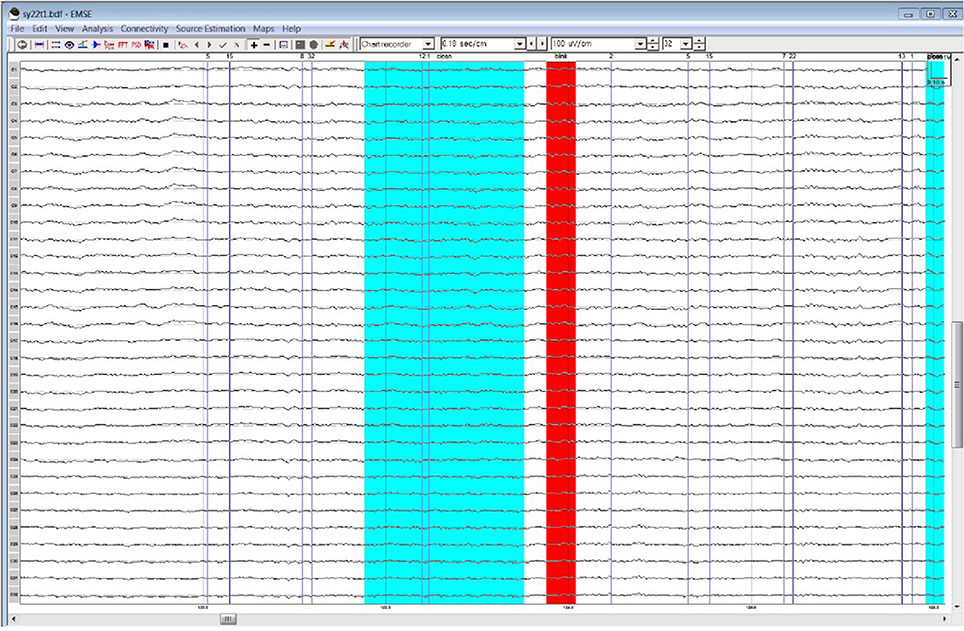The image size is (964, 631).
Task: Click the plus icon in toolbar
Action: pyautogui.click(x=254, y=44)
